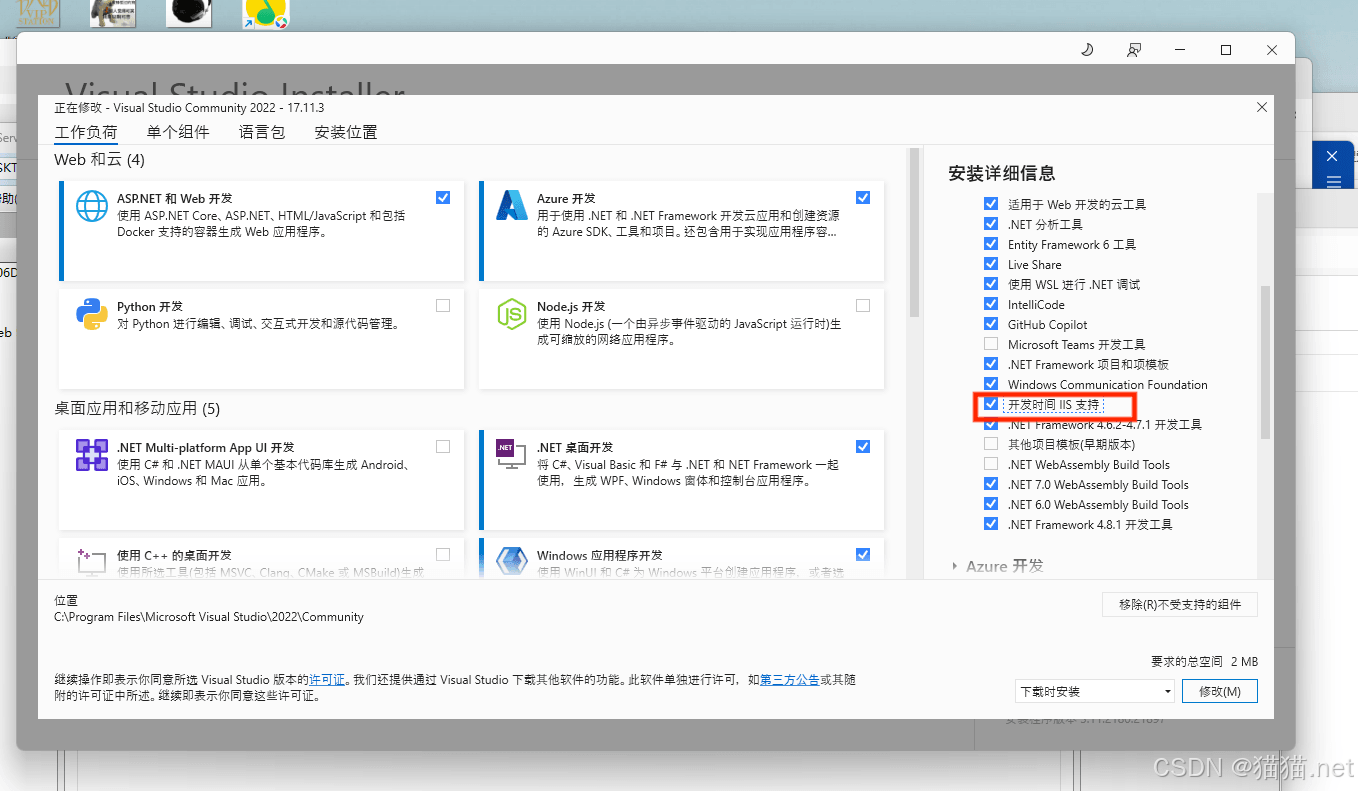1358x791 pixels.
Task: Check the Node.js development workload checkbox
Action: point(863,305)
